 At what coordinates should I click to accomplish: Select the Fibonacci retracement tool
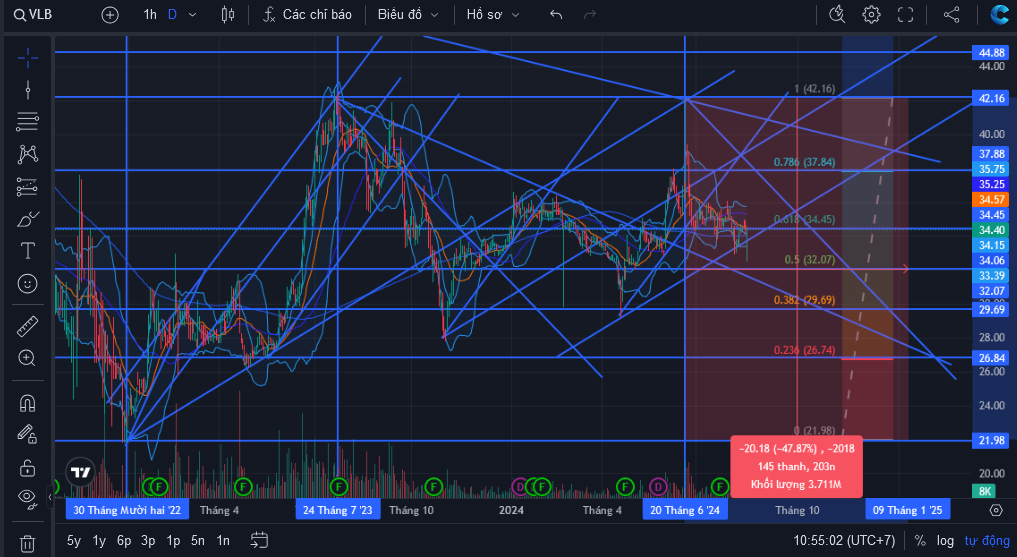[x=27, y=121]
